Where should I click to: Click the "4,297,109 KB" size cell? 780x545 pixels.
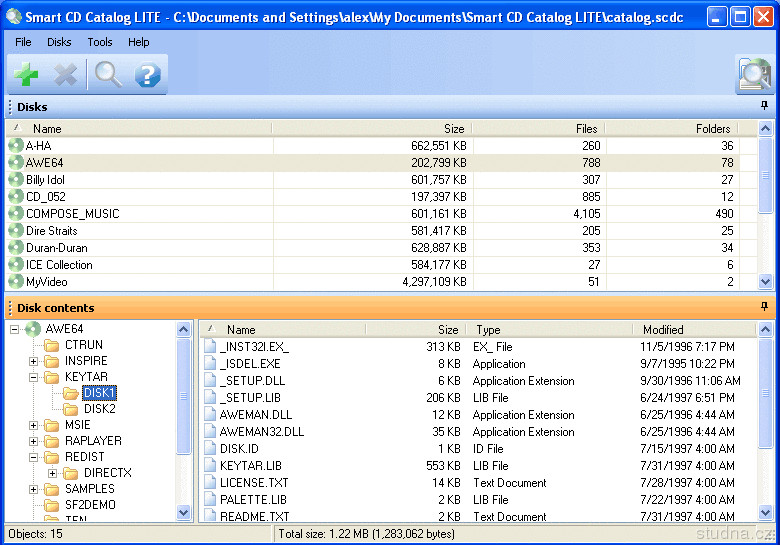click(x=434, y=282)
